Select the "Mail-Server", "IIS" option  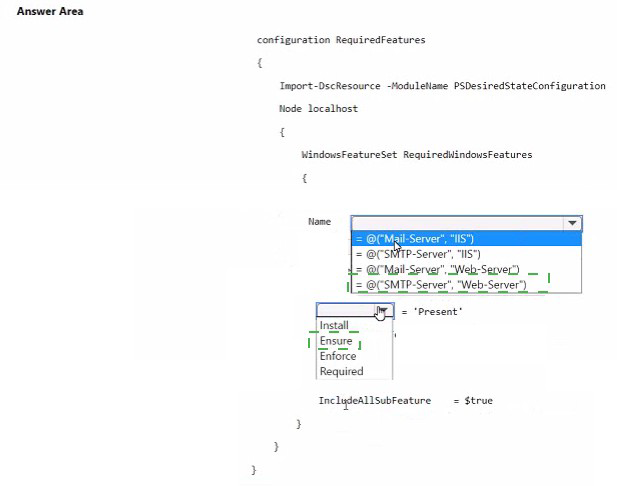pyautogui.click(x=415, y=239)
